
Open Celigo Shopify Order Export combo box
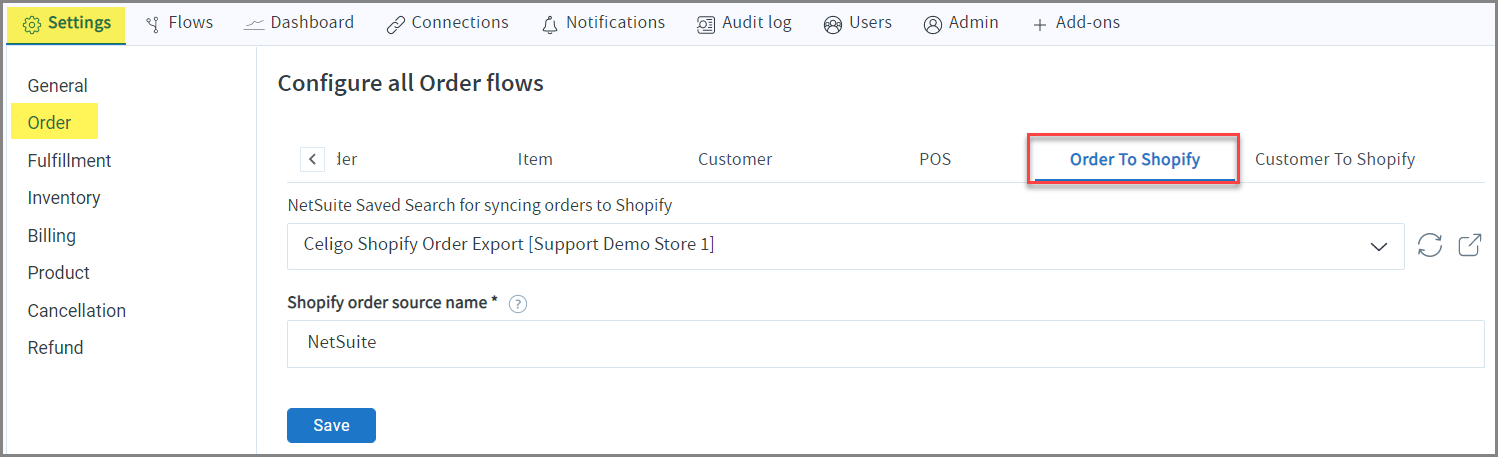coord(845,246)
